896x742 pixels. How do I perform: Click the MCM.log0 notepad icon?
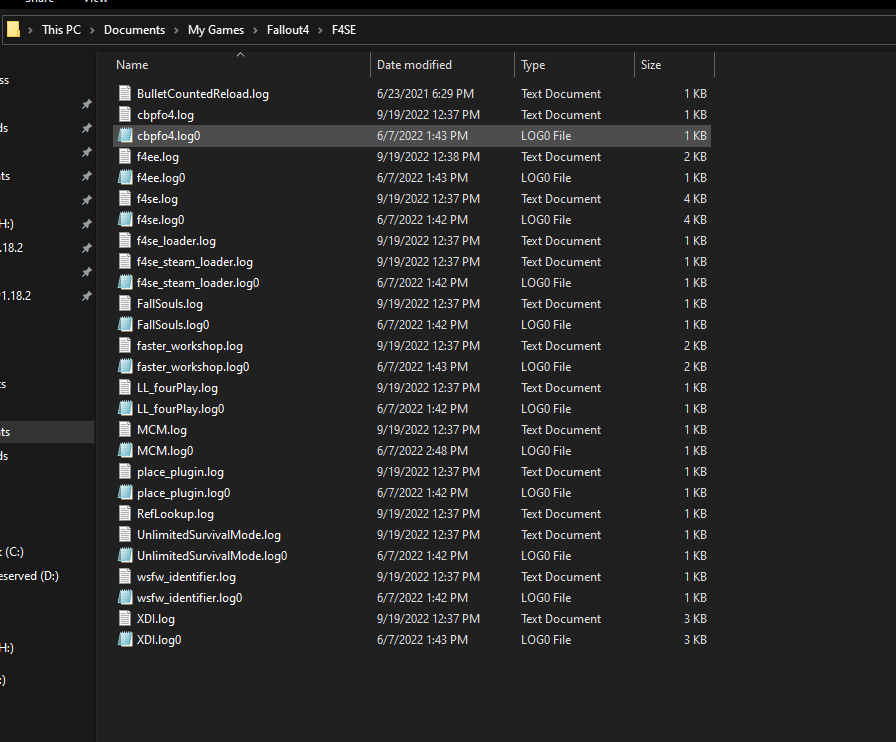point(125,450)
